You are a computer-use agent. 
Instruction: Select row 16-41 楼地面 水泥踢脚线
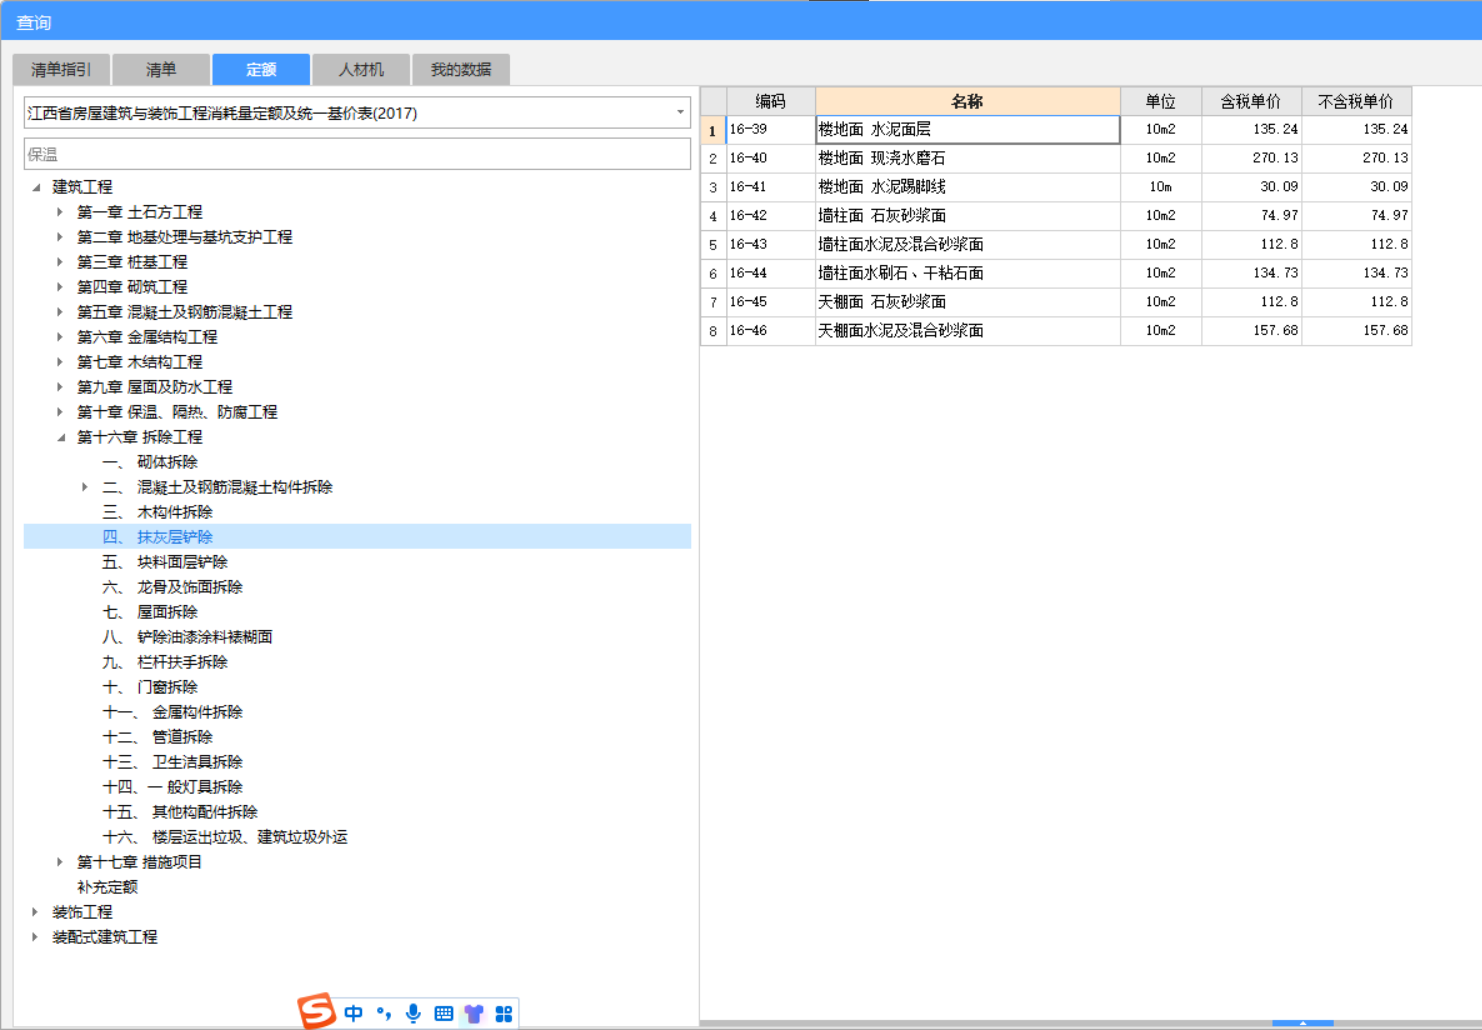pyautogui.click(x=1056, y=187)
